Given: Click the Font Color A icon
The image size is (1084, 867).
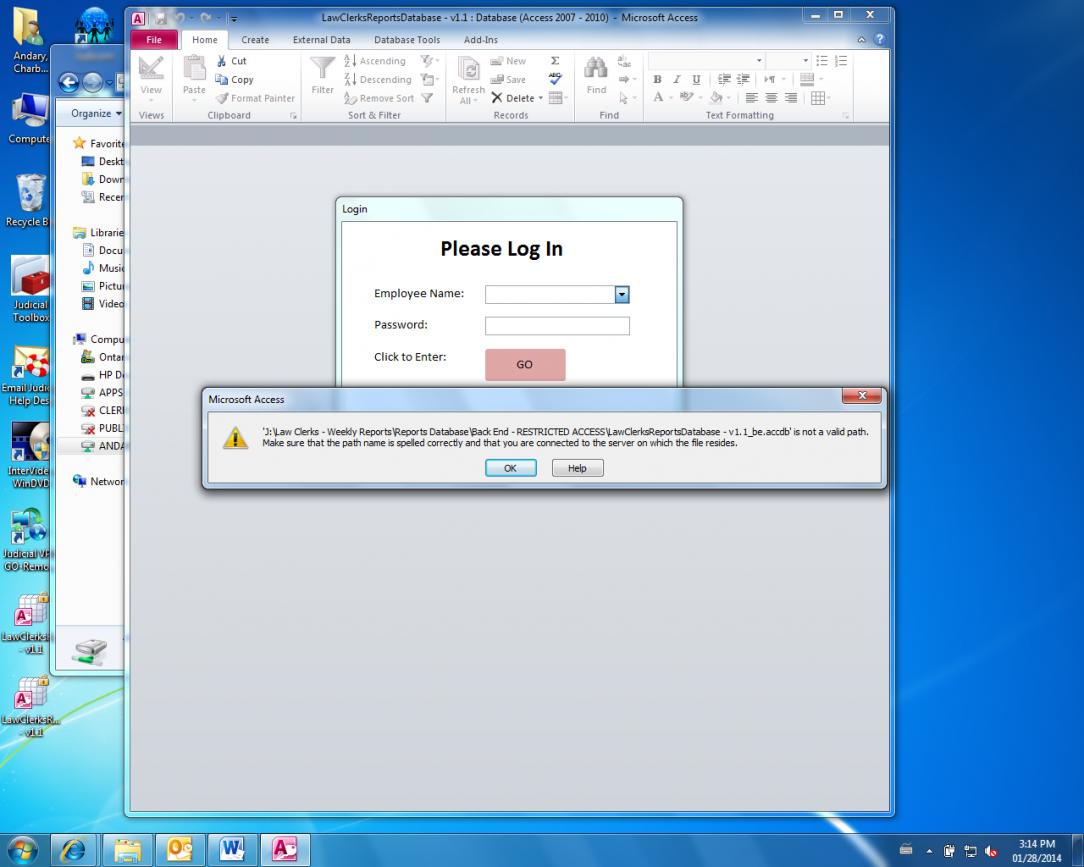Looking at the screenshot, I should pyautogui.click(x=658, y=97).
